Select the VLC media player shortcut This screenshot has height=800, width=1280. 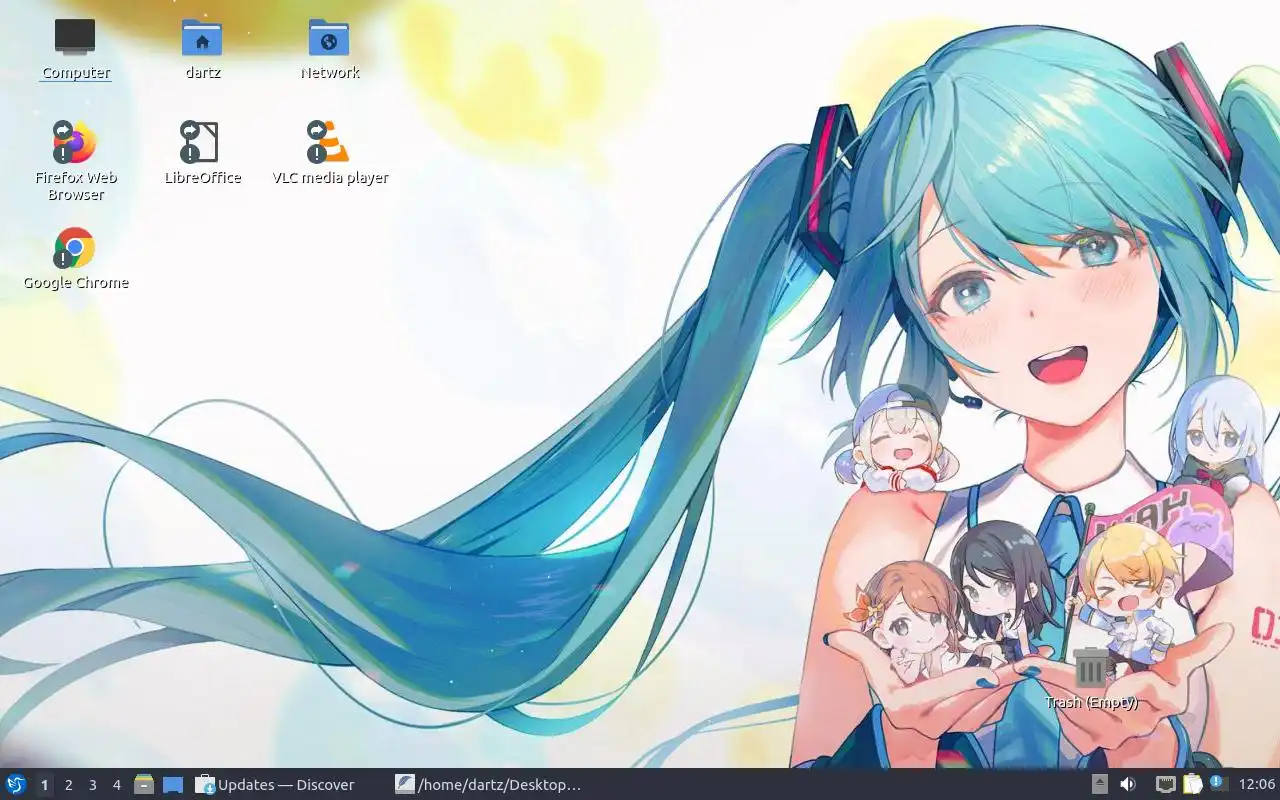pos(330,152)
